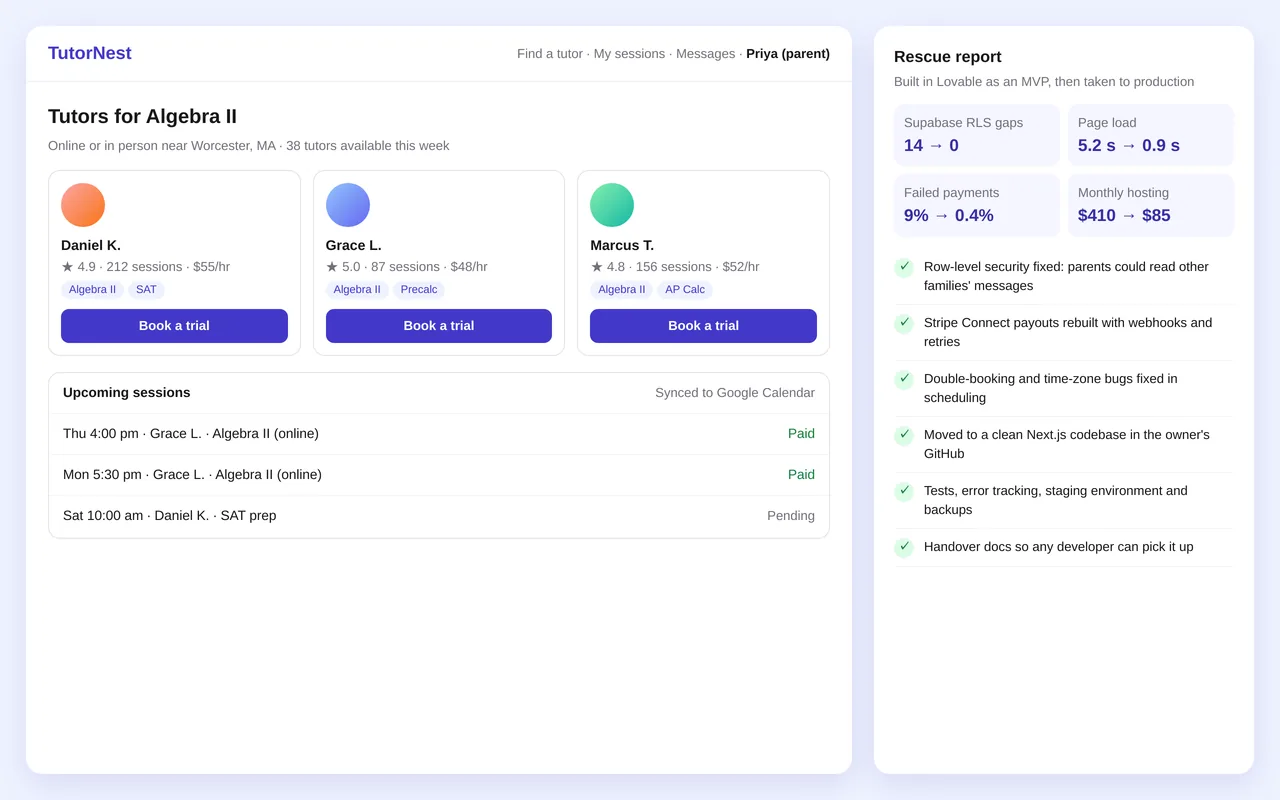Click the Upcoming sessions heading
Viewport: 1280px width, 800px height.
[x=127, y=393]
